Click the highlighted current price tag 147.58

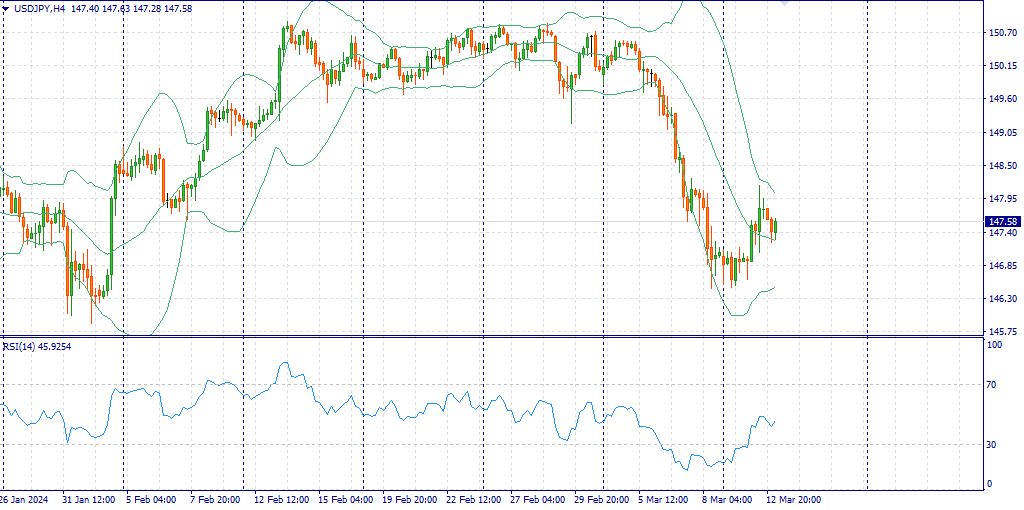coord(1002,221)
